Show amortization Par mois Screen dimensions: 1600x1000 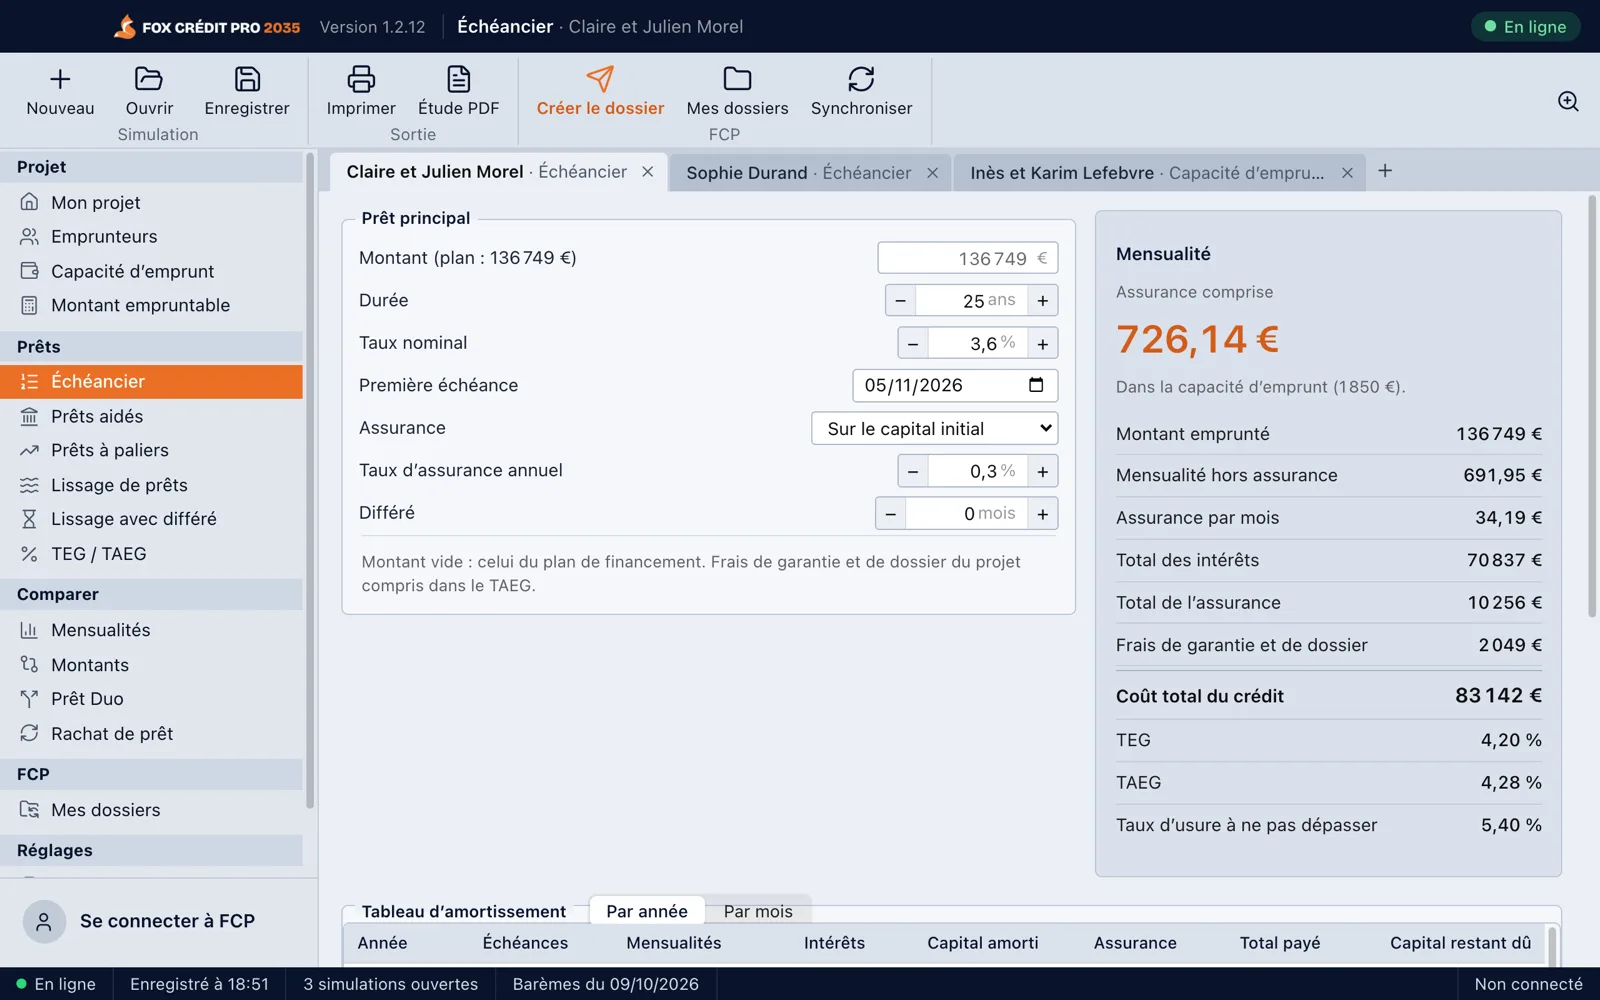pos(758,911)
